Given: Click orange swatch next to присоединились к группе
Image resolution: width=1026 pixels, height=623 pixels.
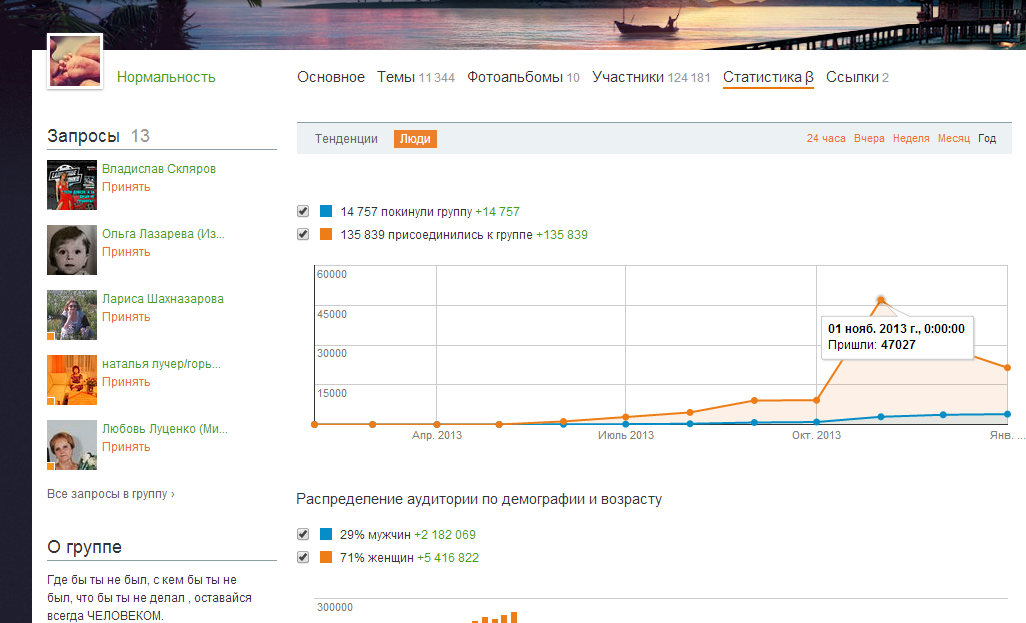Looking at the screenshot, I should [x=326, y=234].
